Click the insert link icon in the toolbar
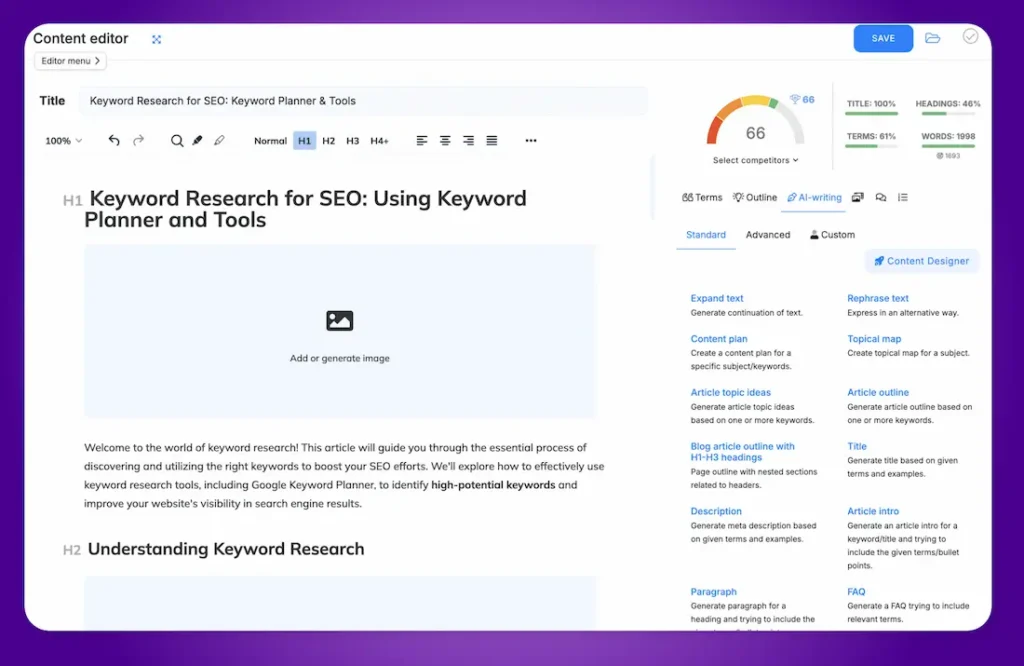The width and height of the screenshot is (1024, 666). pyautogui.click(x=219, y=140)
